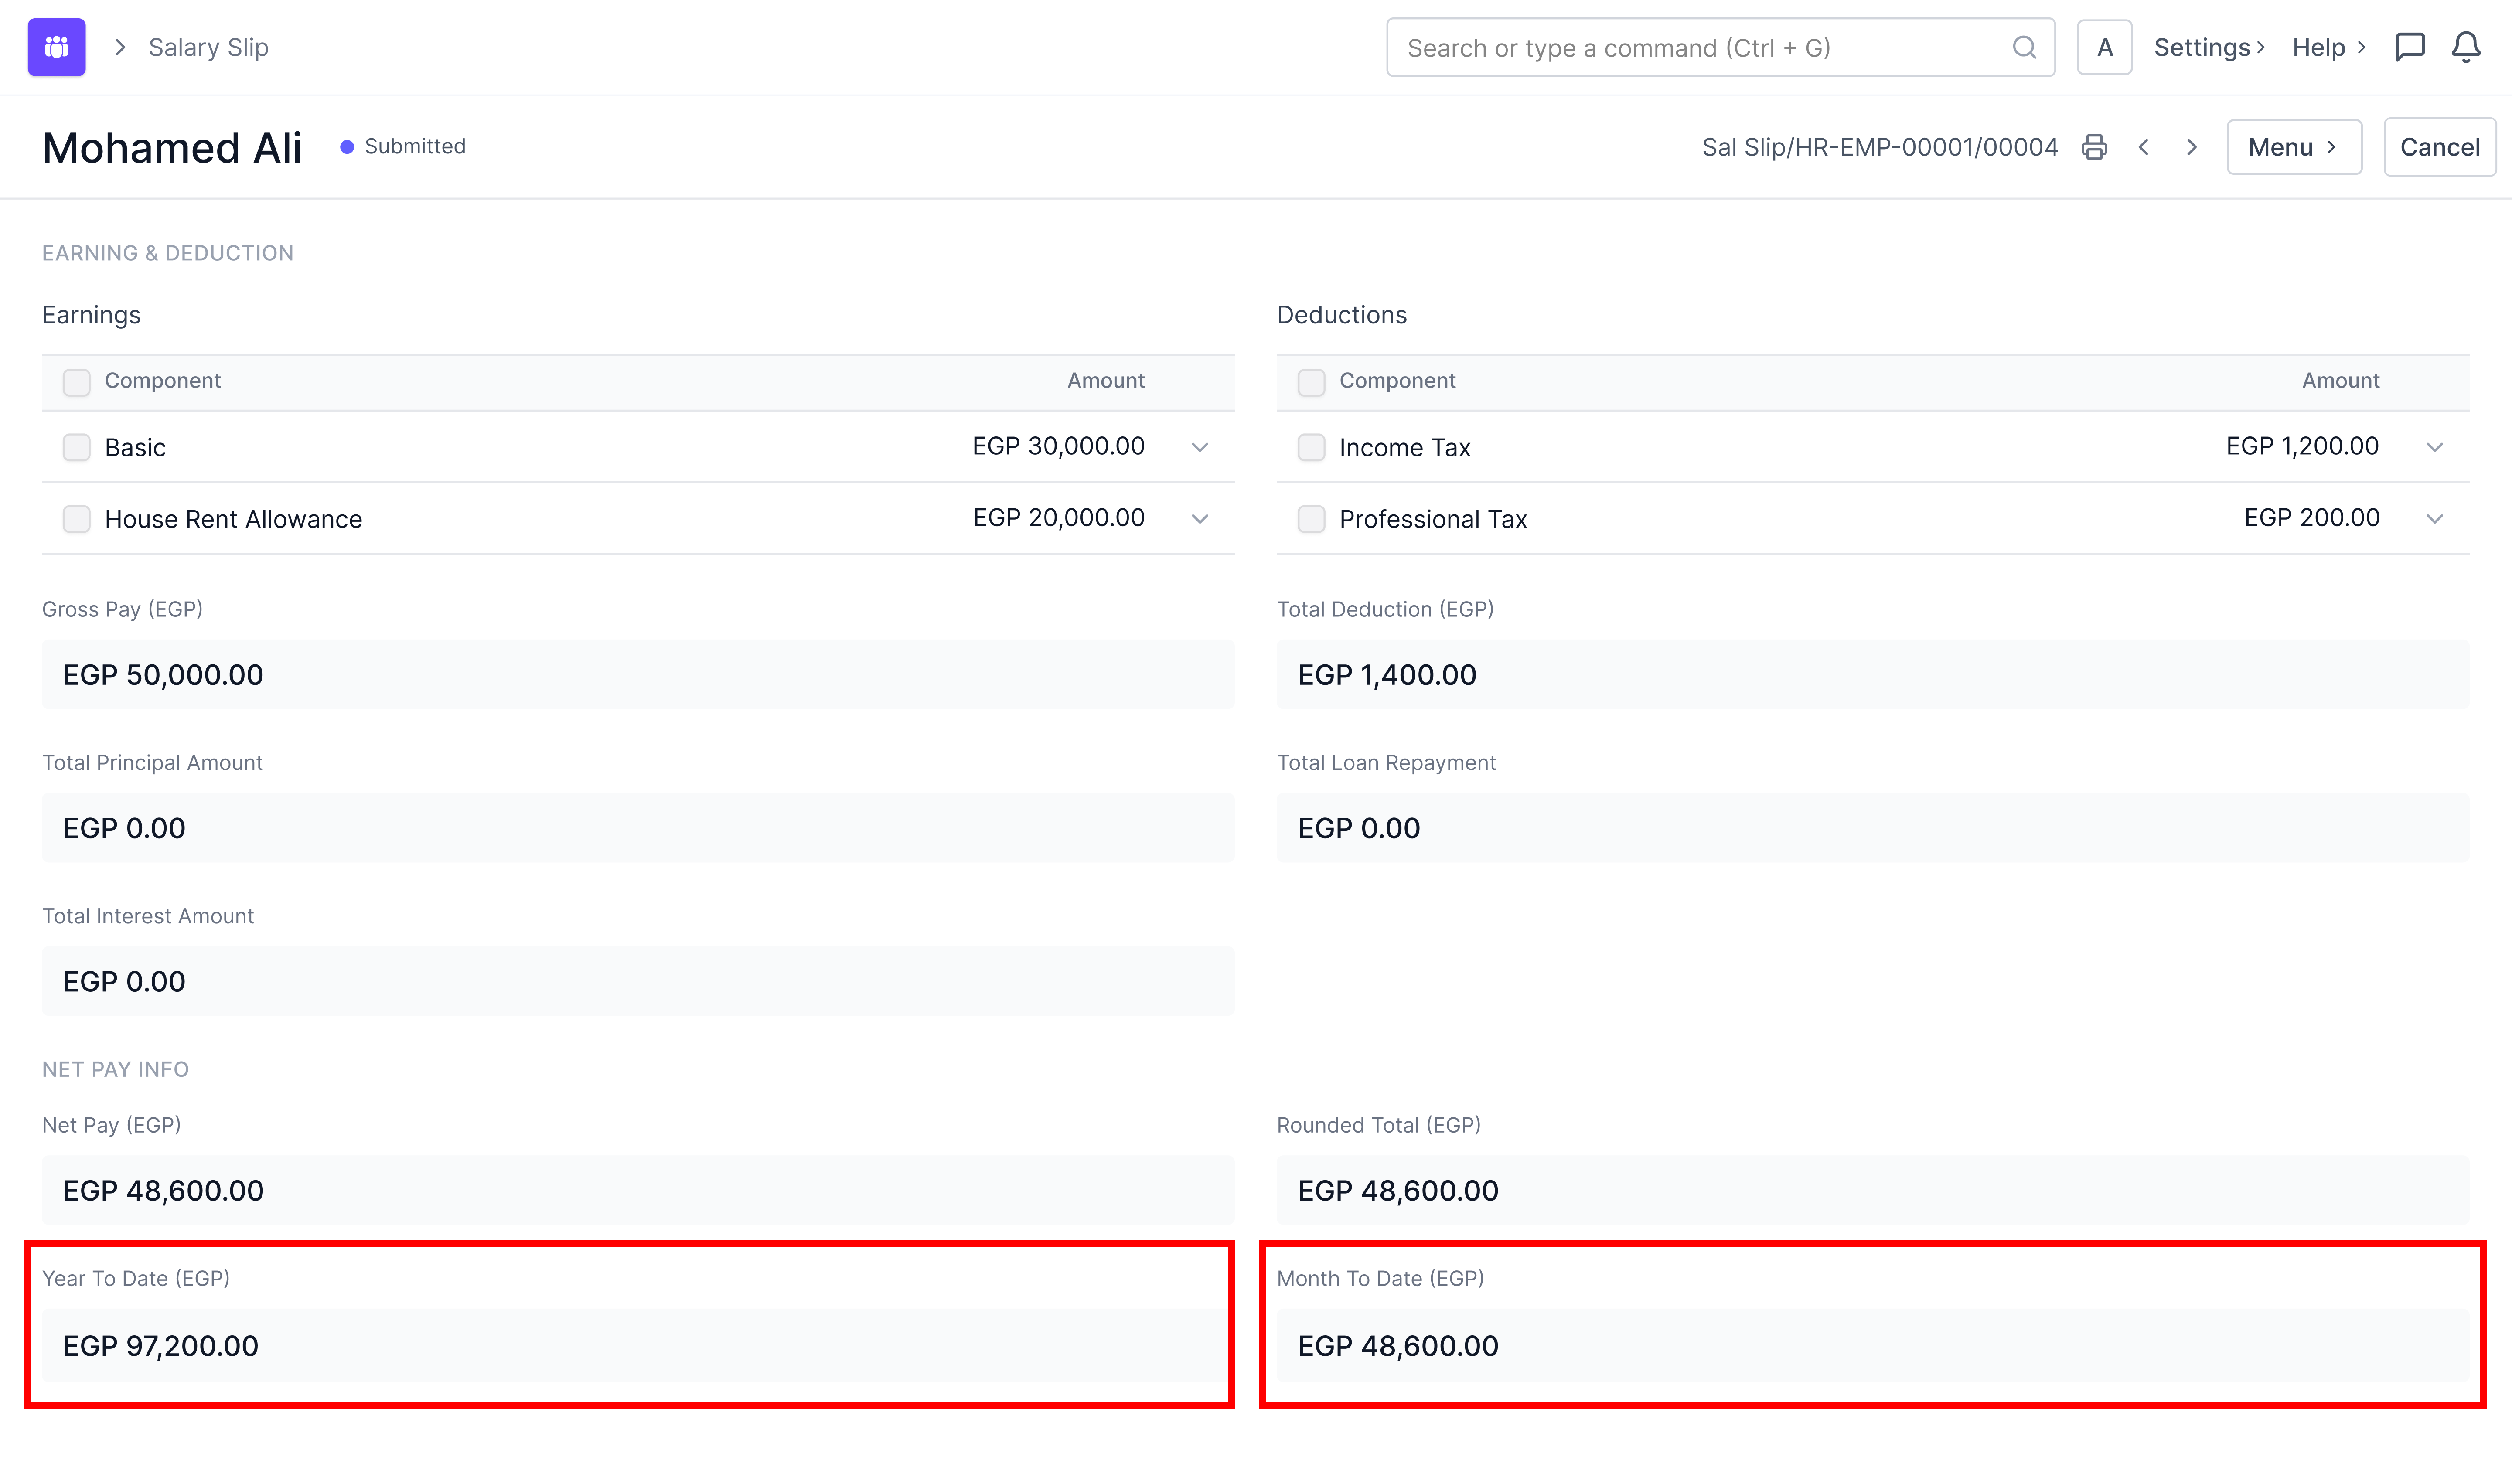Click the print salary slip icon

[2094, 147]
